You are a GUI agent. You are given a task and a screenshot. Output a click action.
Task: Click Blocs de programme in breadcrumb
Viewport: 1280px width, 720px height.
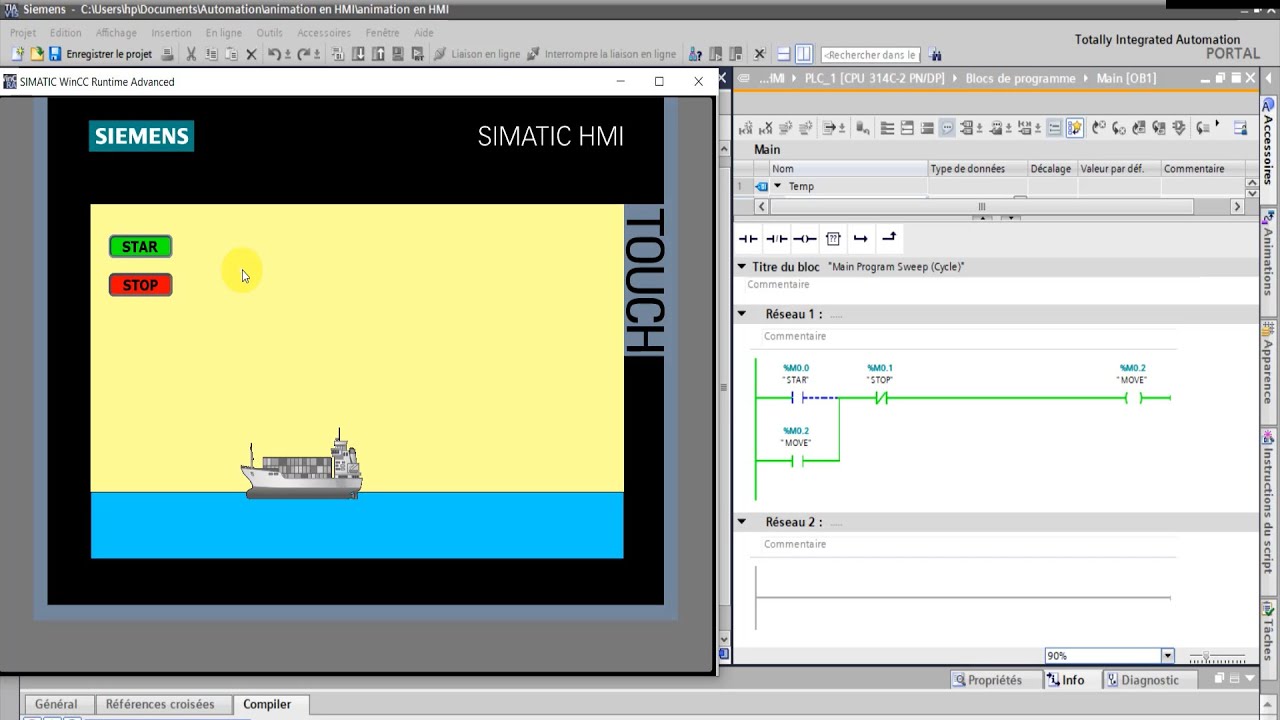click(x=1020, y=78)
